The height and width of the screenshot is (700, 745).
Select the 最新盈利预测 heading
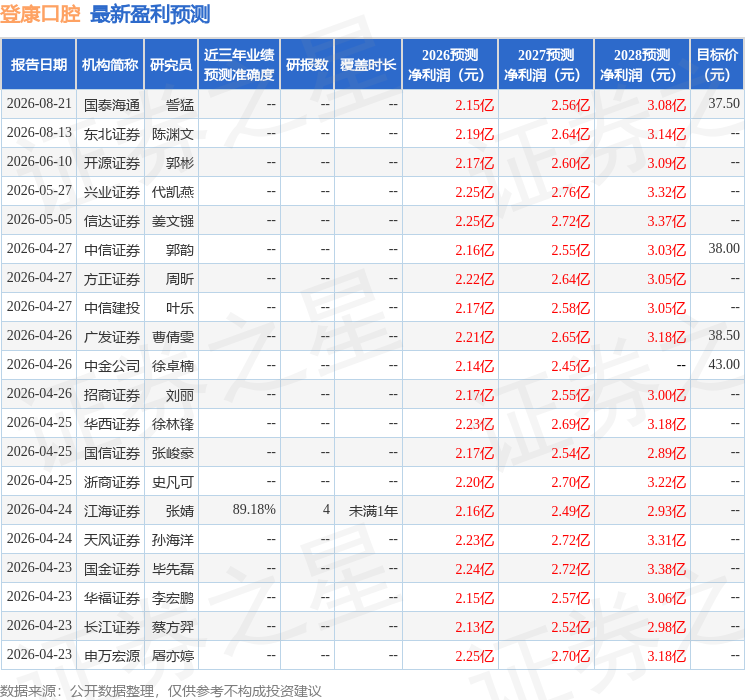150,14
